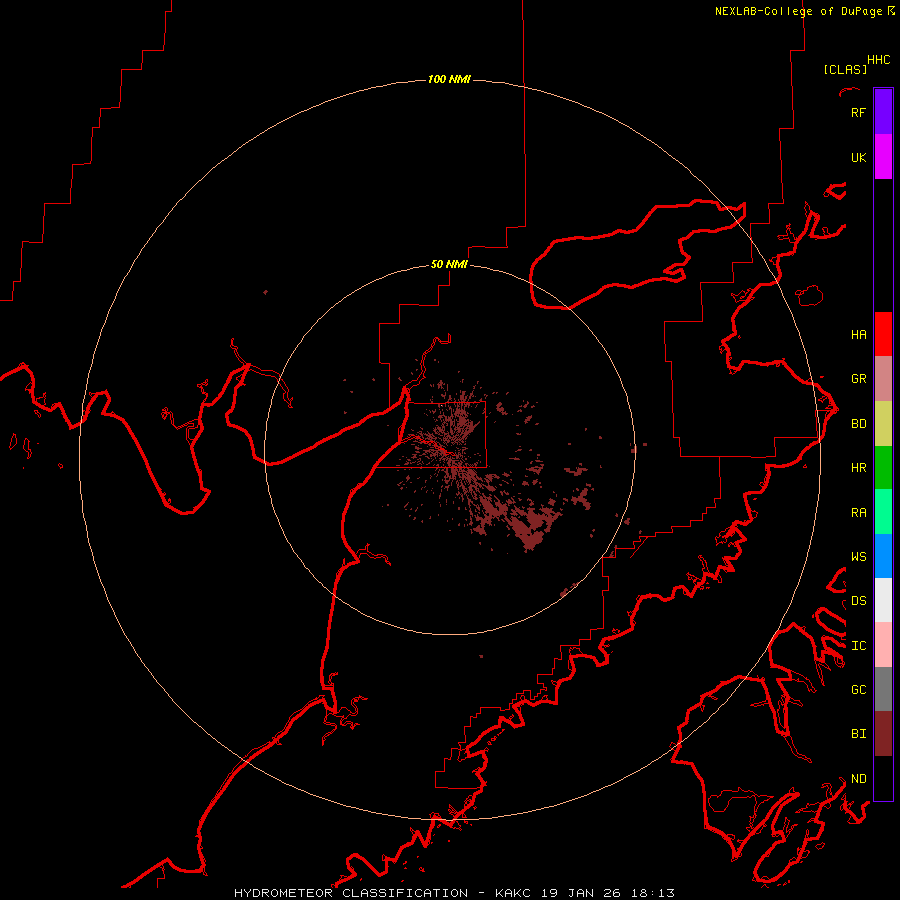Click the RF purple legend swatch
This screenshot has width=900, height=900.
pyautogui.click(x=883, y=112)
